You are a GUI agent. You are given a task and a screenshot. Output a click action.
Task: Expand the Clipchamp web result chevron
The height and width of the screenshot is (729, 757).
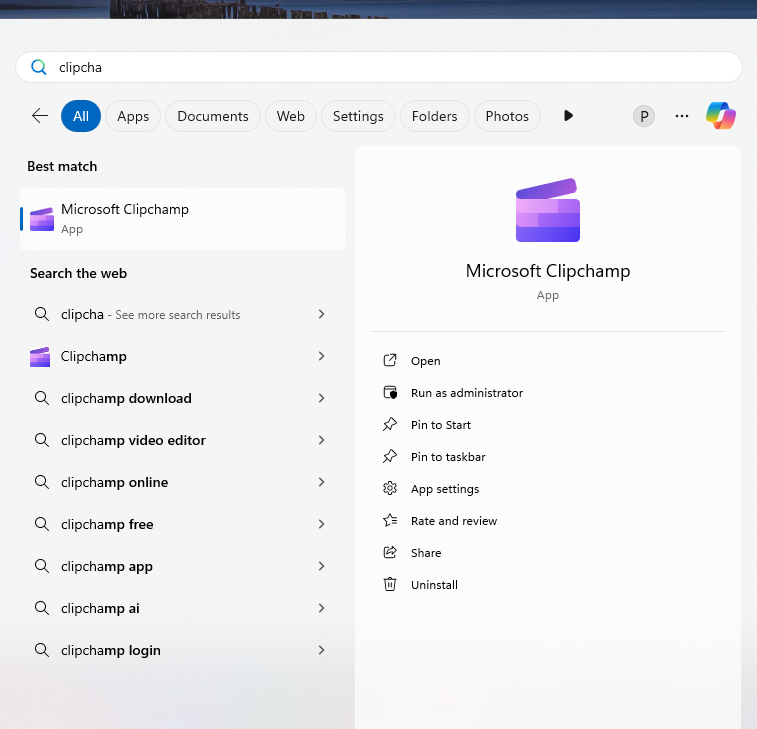coord(322,356)
